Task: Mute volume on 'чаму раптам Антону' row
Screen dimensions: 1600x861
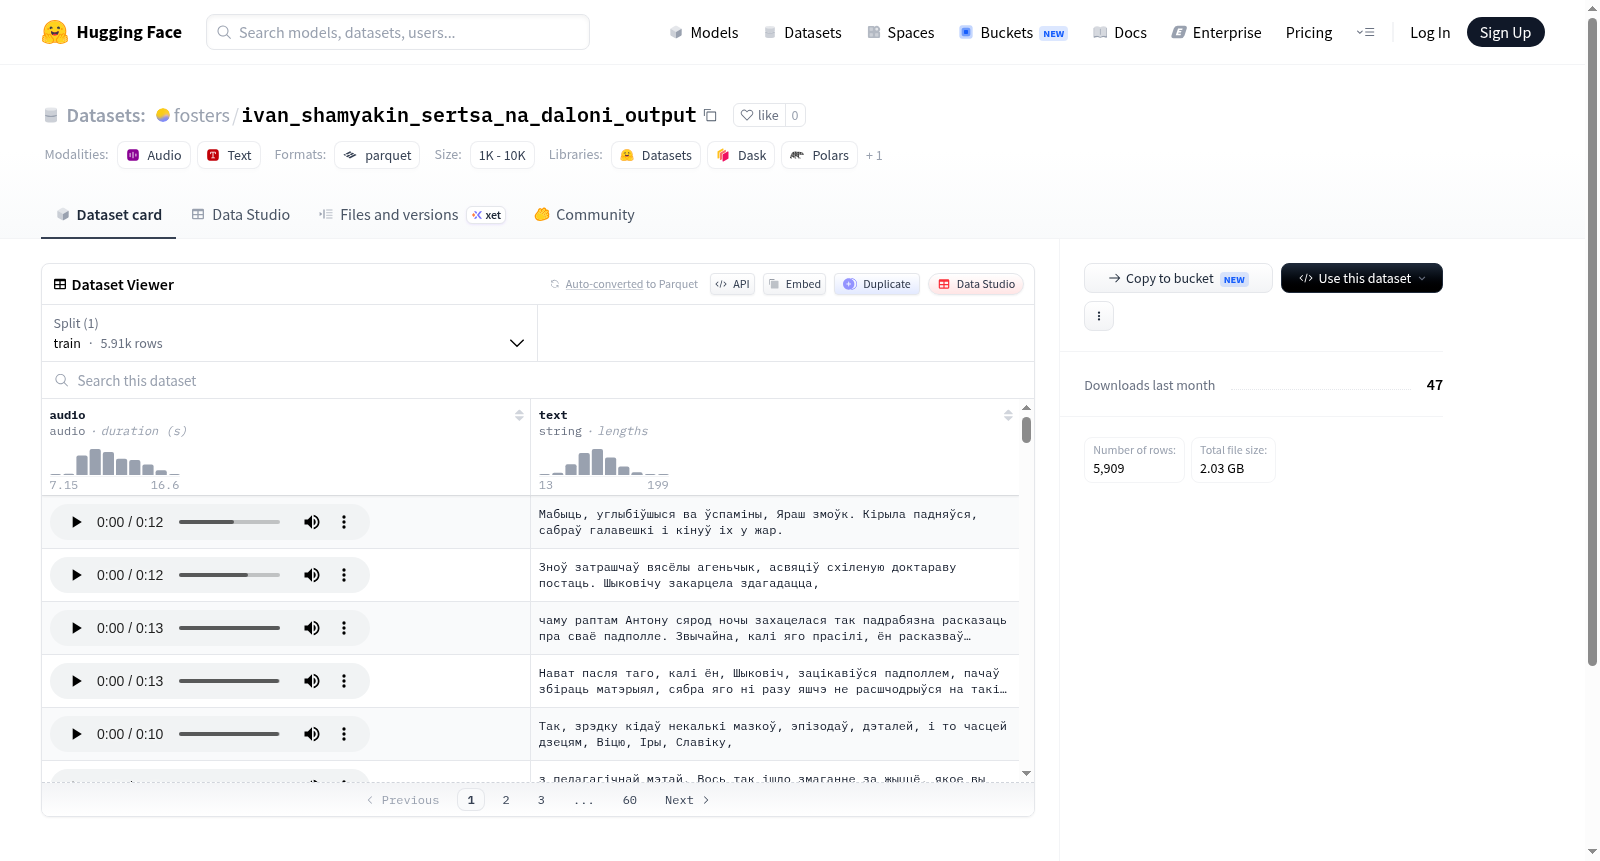Action: point(312,628)
